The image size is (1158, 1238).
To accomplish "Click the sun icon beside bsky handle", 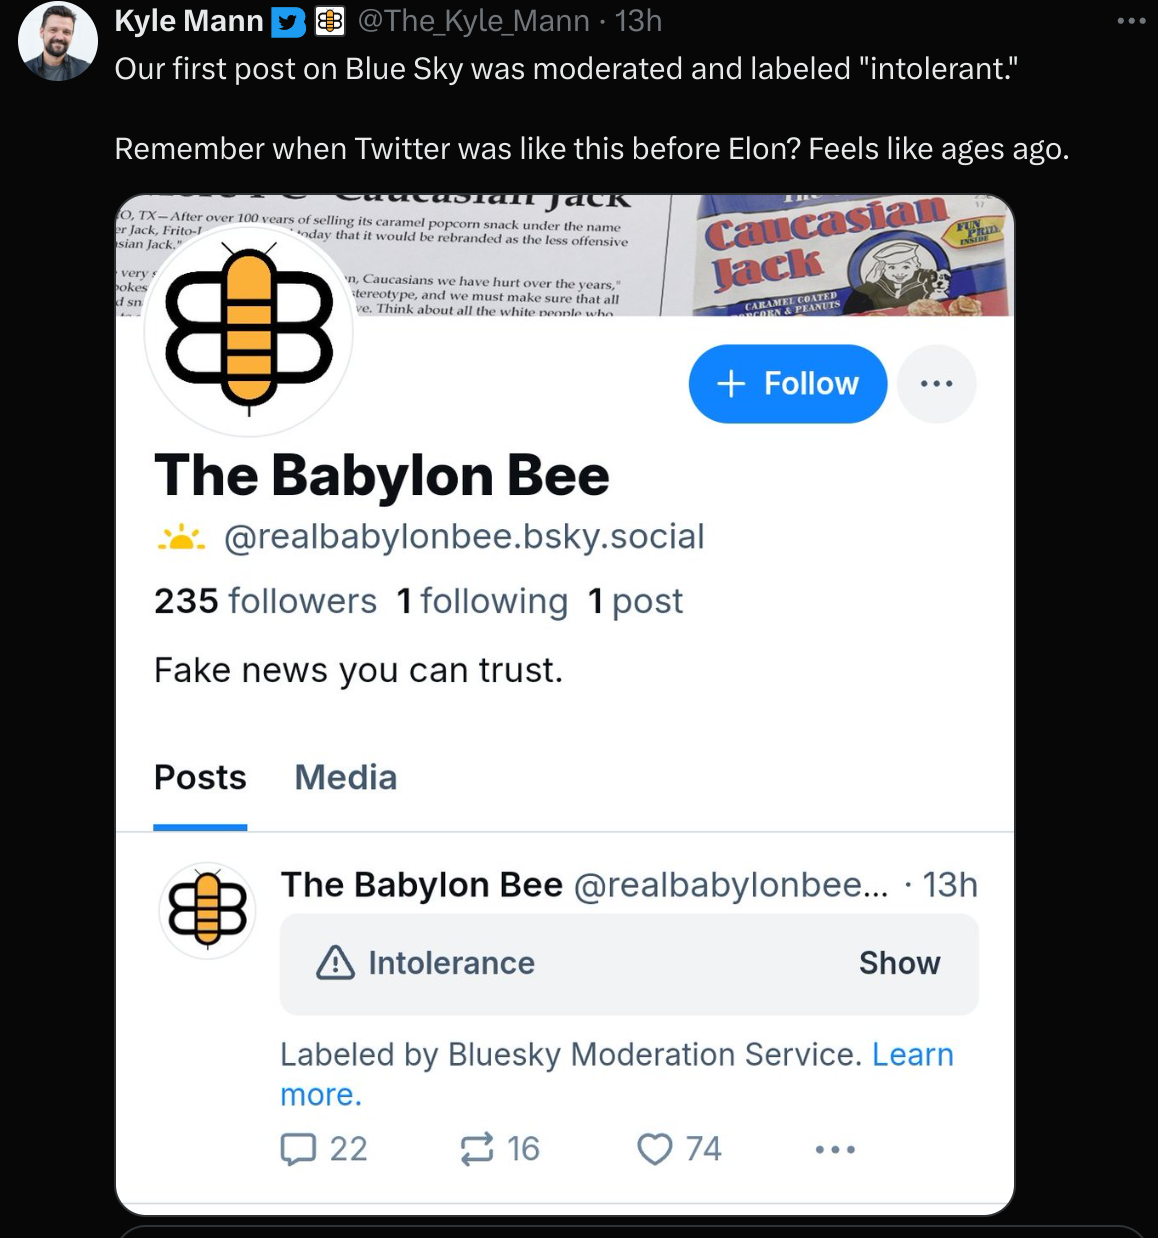I will point(181,538).
